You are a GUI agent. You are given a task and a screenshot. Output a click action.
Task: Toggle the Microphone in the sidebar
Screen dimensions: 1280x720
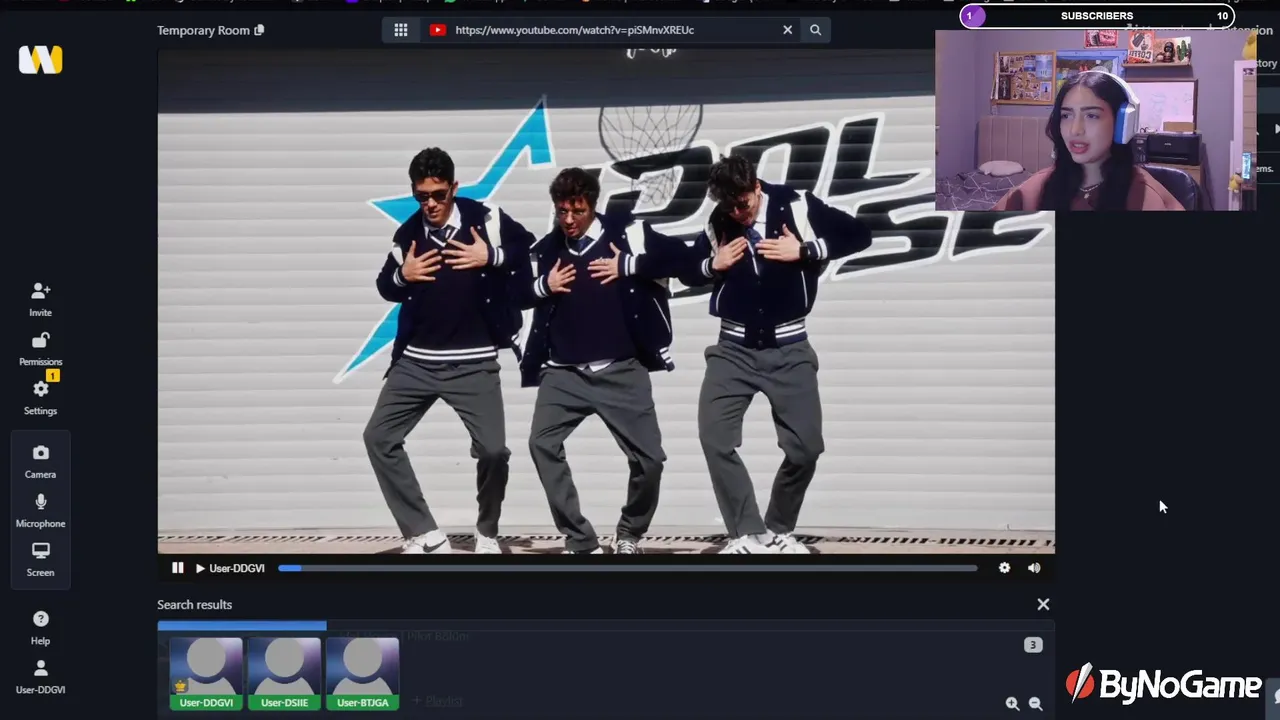pyautogui.click(x=40, y=511)
